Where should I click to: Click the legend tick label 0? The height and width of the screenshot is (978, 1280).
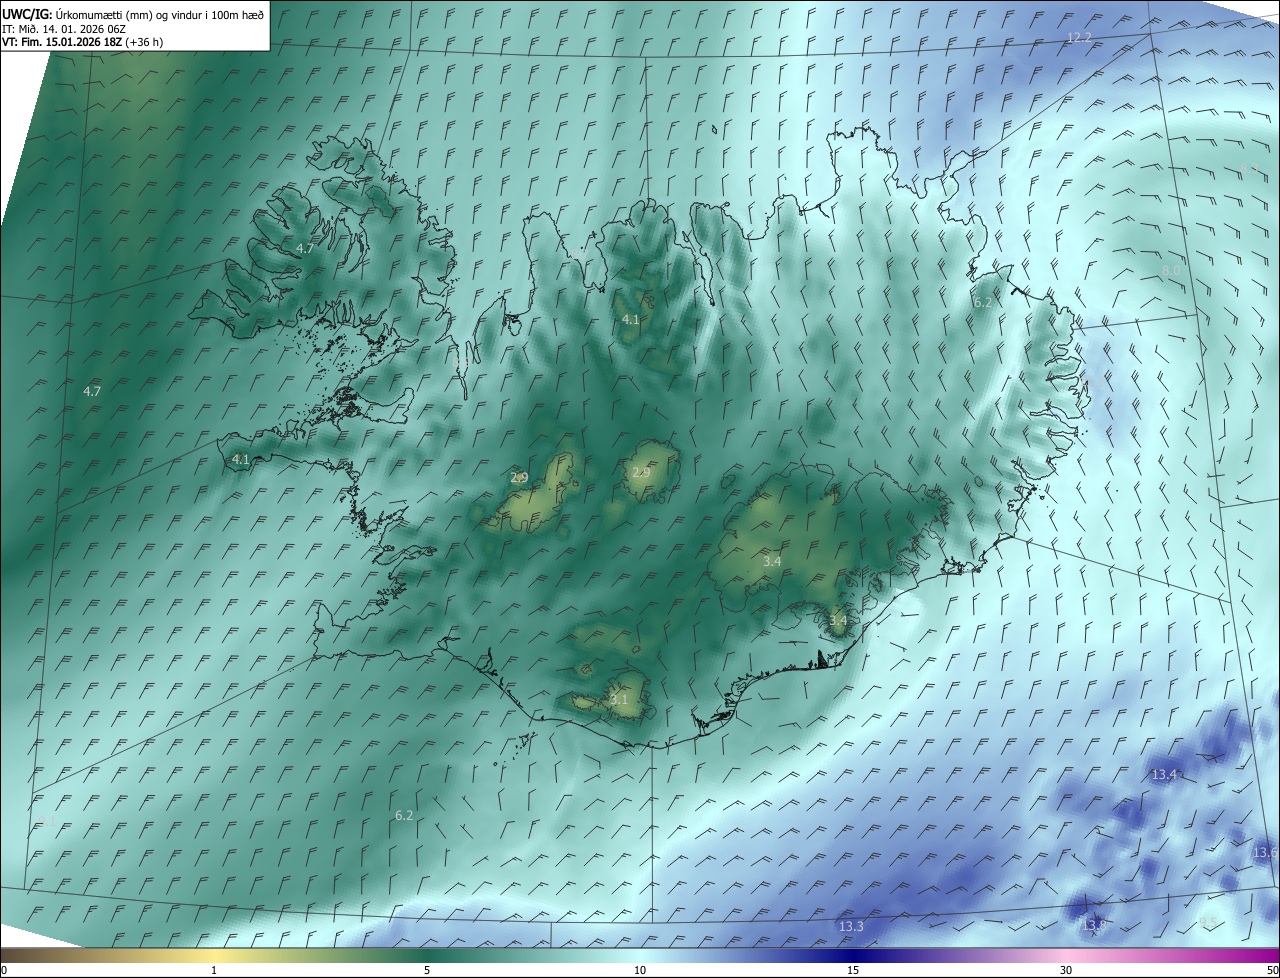pyautogui.click(x=3, y=970)
